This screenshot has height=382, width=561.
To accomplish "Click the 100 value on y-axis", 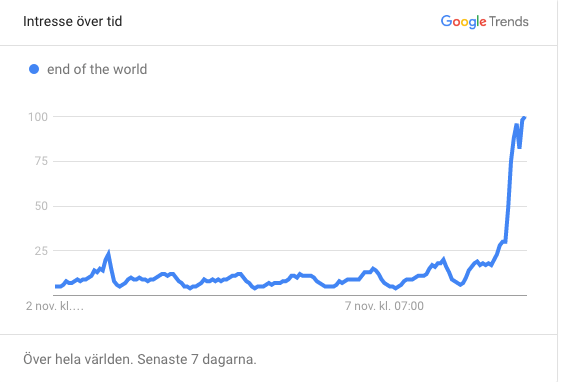I will [38, 117].
